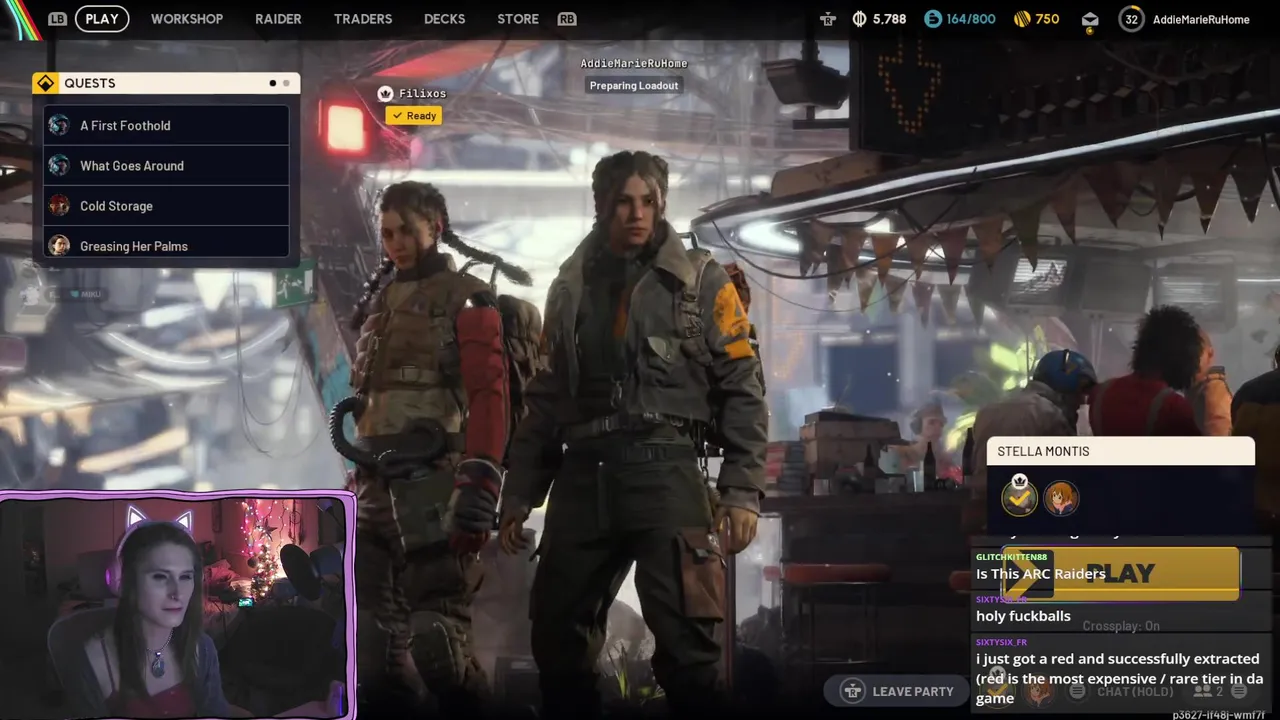Screen dimensions: 1280x720
Task: Click the RB bumper icon
Action: coord(567,18)
